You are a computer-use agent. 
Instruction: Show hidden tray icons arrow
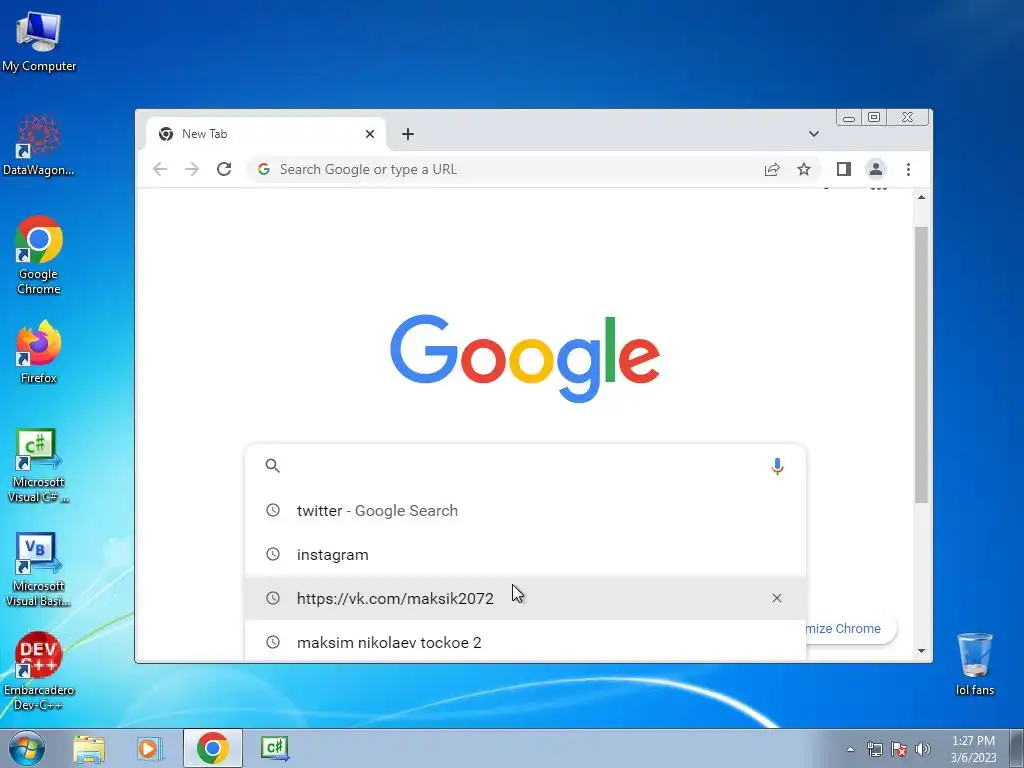point(850,749)
